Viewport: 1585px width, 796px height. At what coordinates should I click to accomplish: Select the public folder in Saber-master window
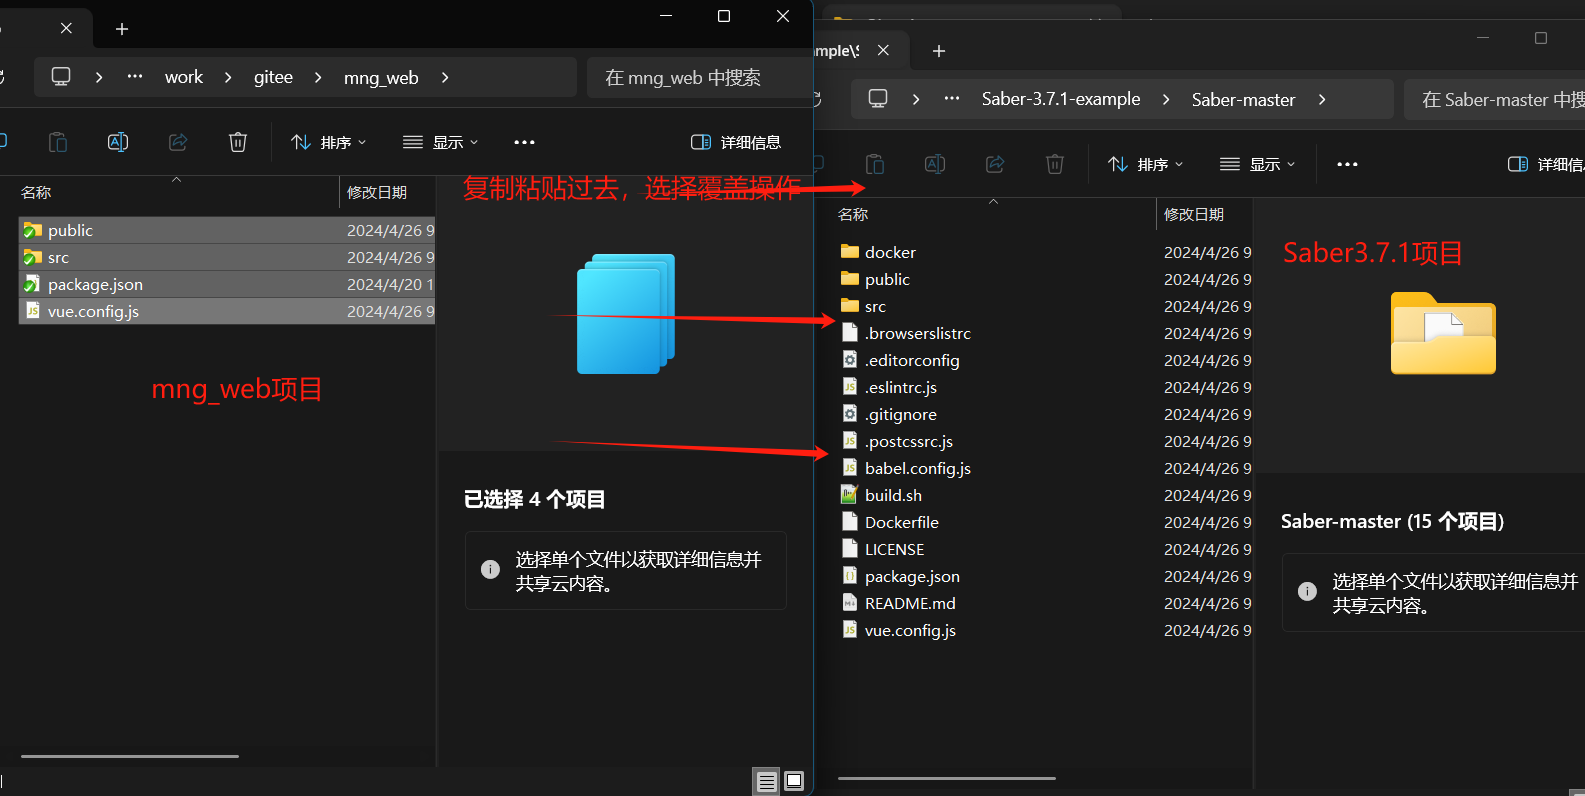click(x=1044, y=279)
